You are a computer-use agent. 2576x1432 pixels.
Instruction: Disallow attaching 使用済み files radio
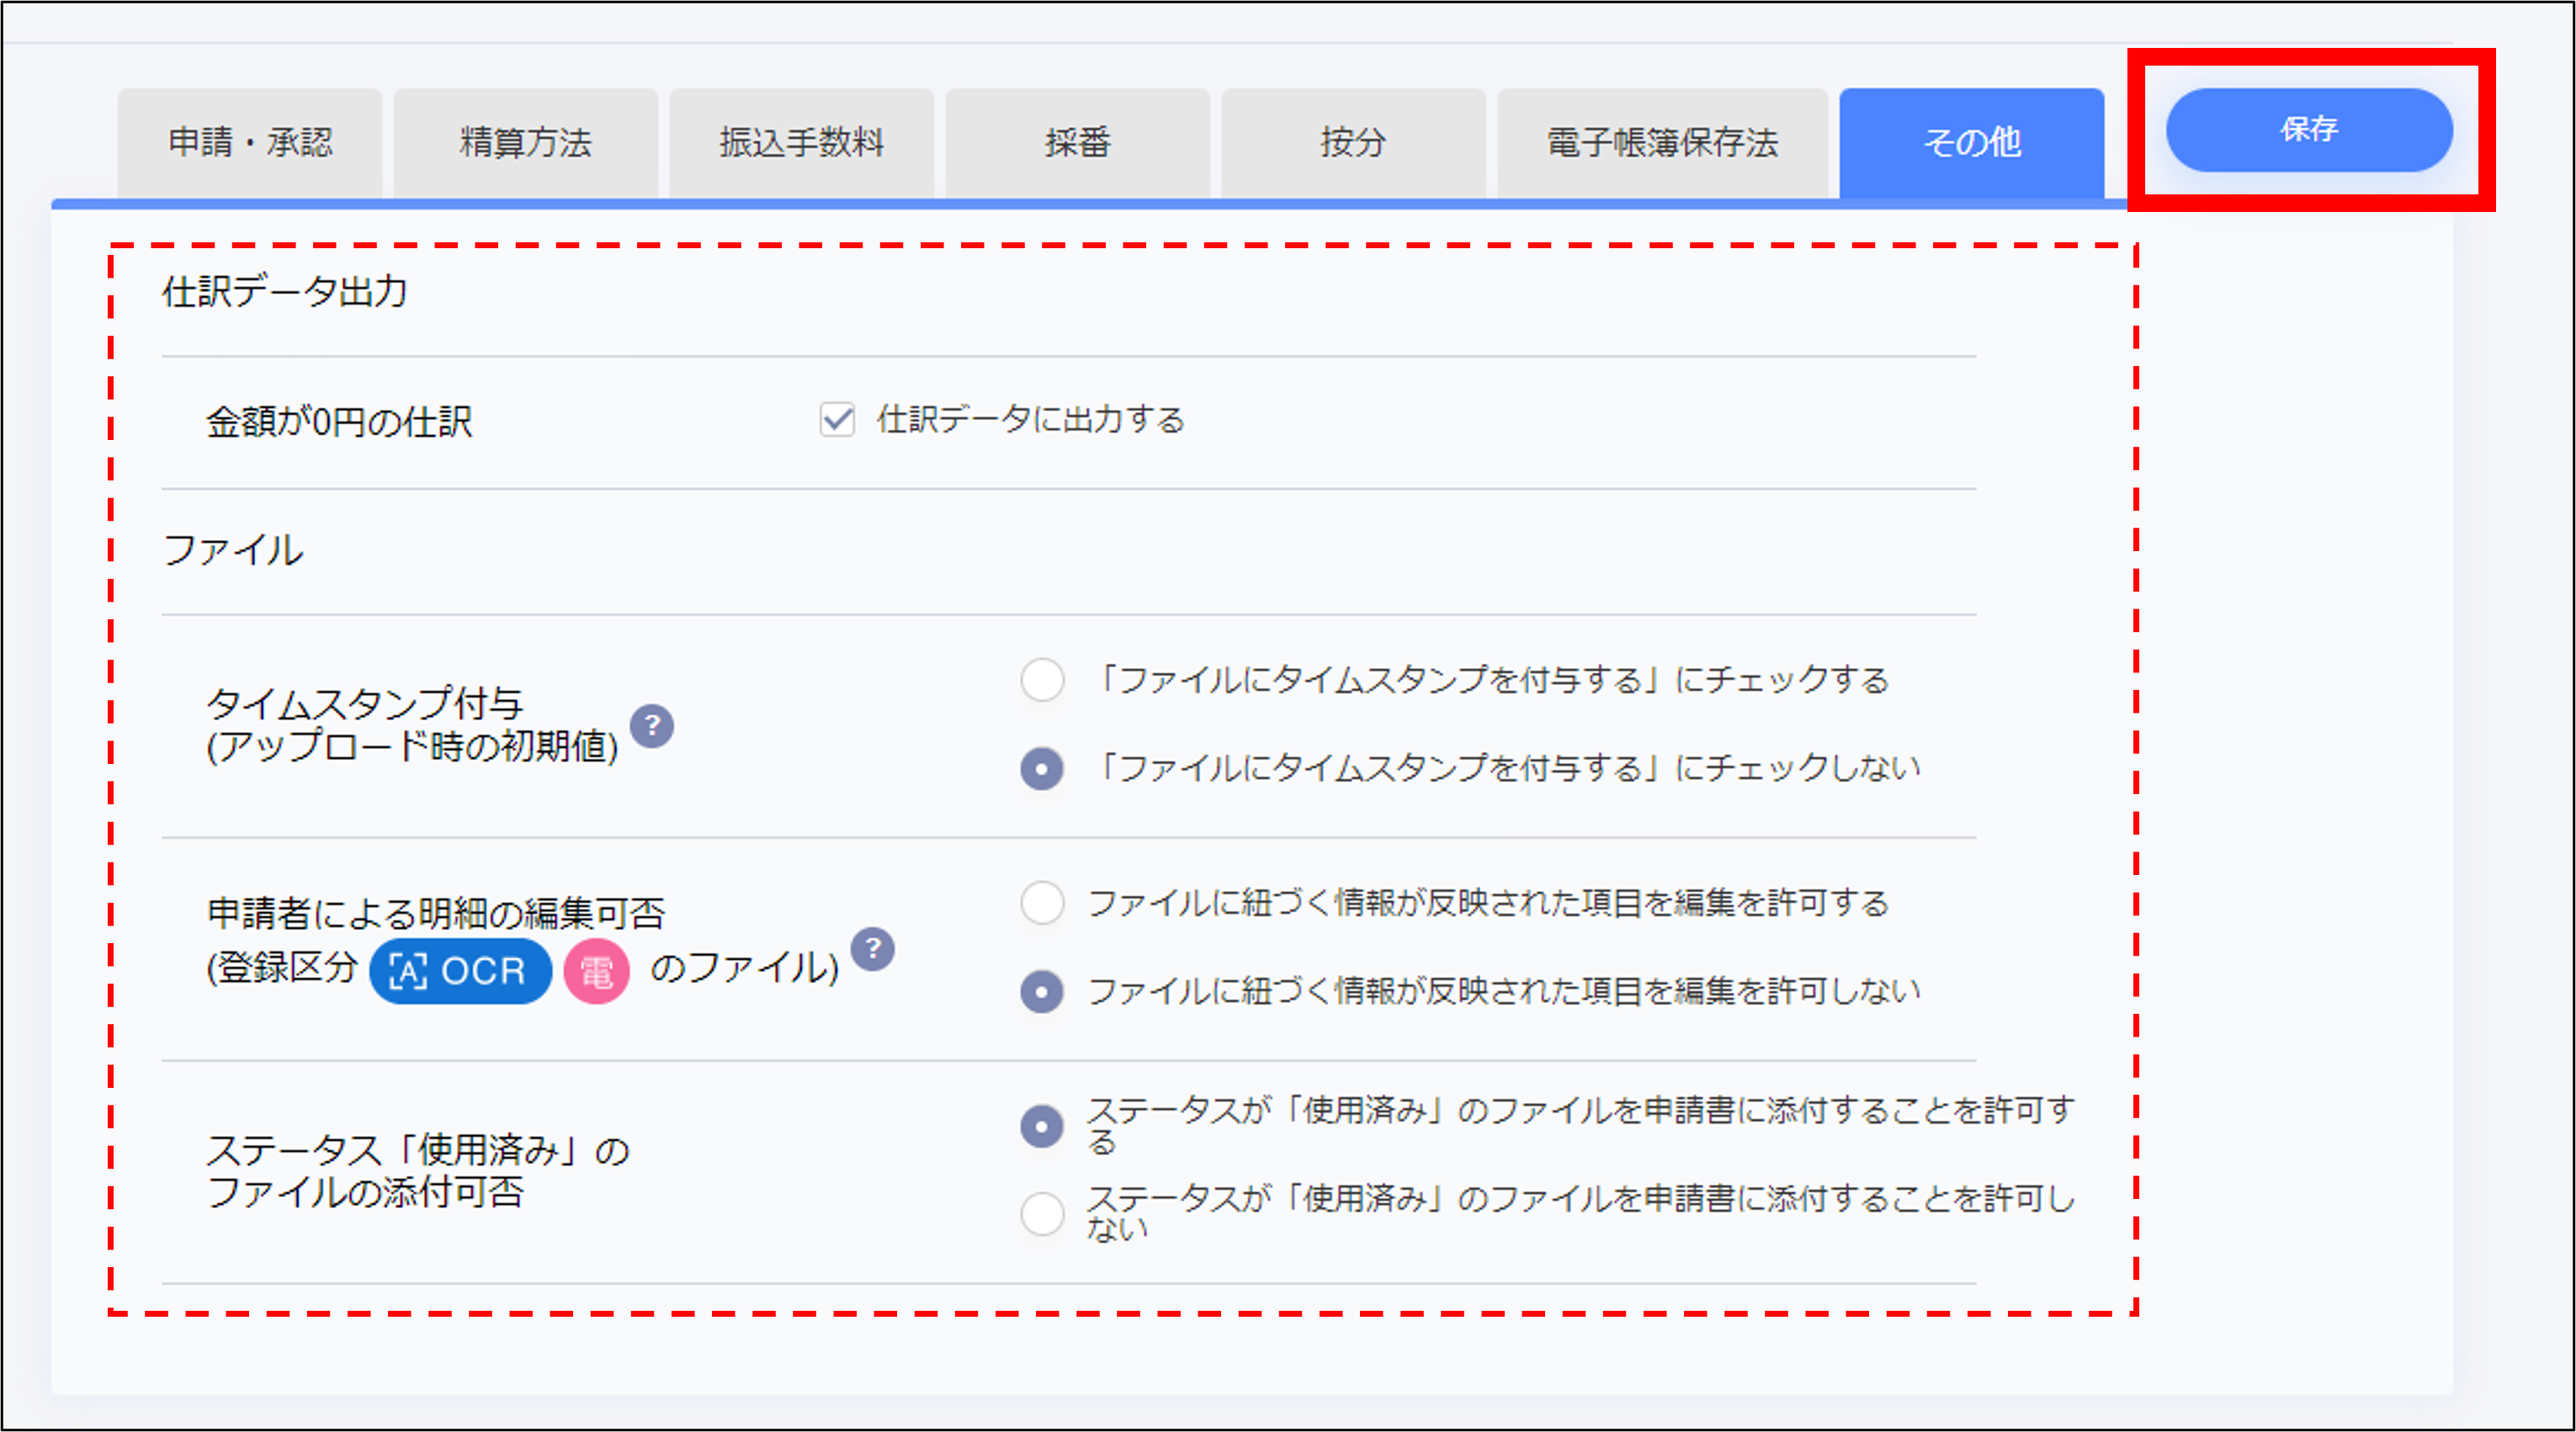(1042, 1214)
